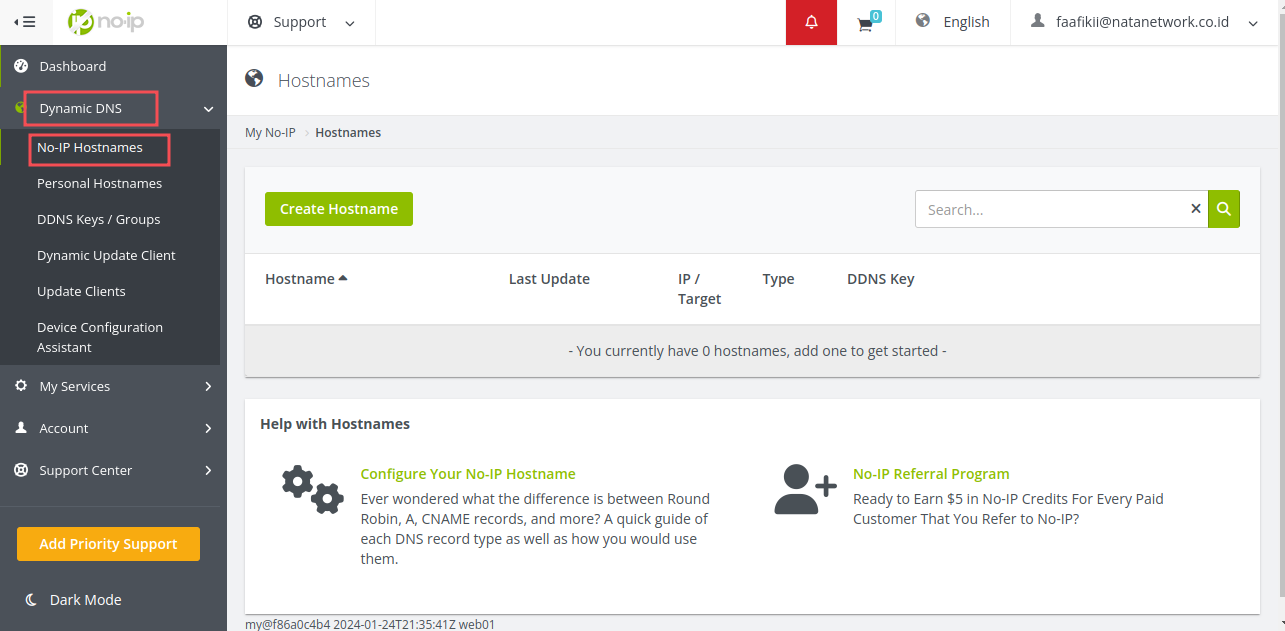Open No-IP Hostnames menu item
Image resolution: width=1285 pixels, height=631 pixels.
pyautogui.click(x=90, y=147)
